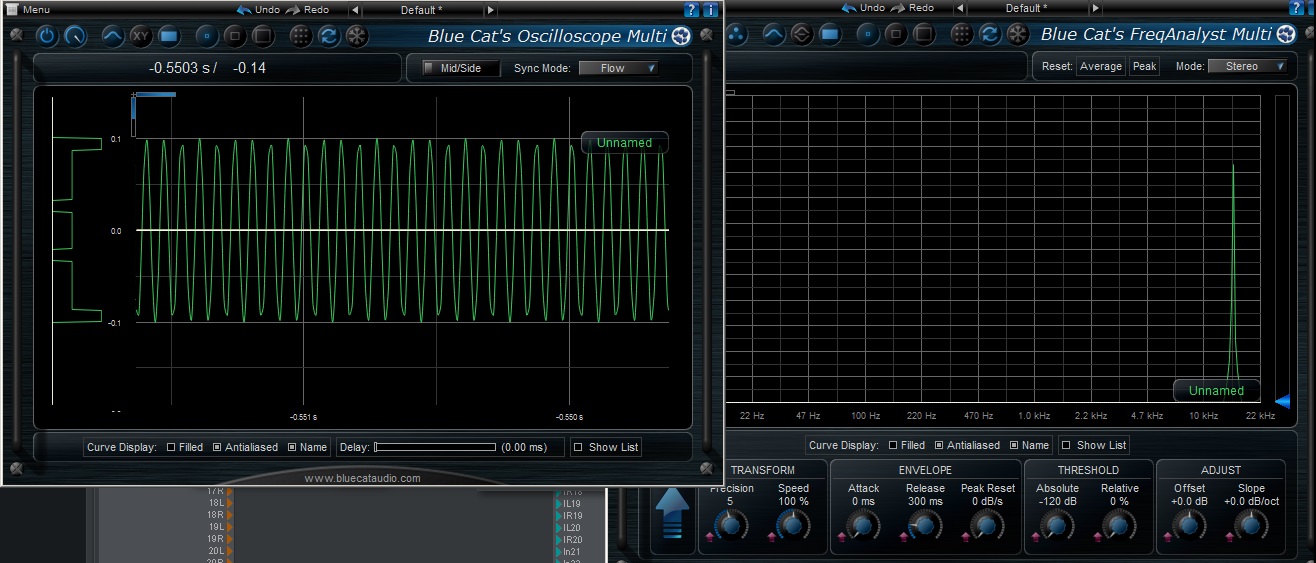This screenshot has width=1316, height=563.
Task: Click the blue level marker triangle in FreqAnalyst
Action: 1283,402
